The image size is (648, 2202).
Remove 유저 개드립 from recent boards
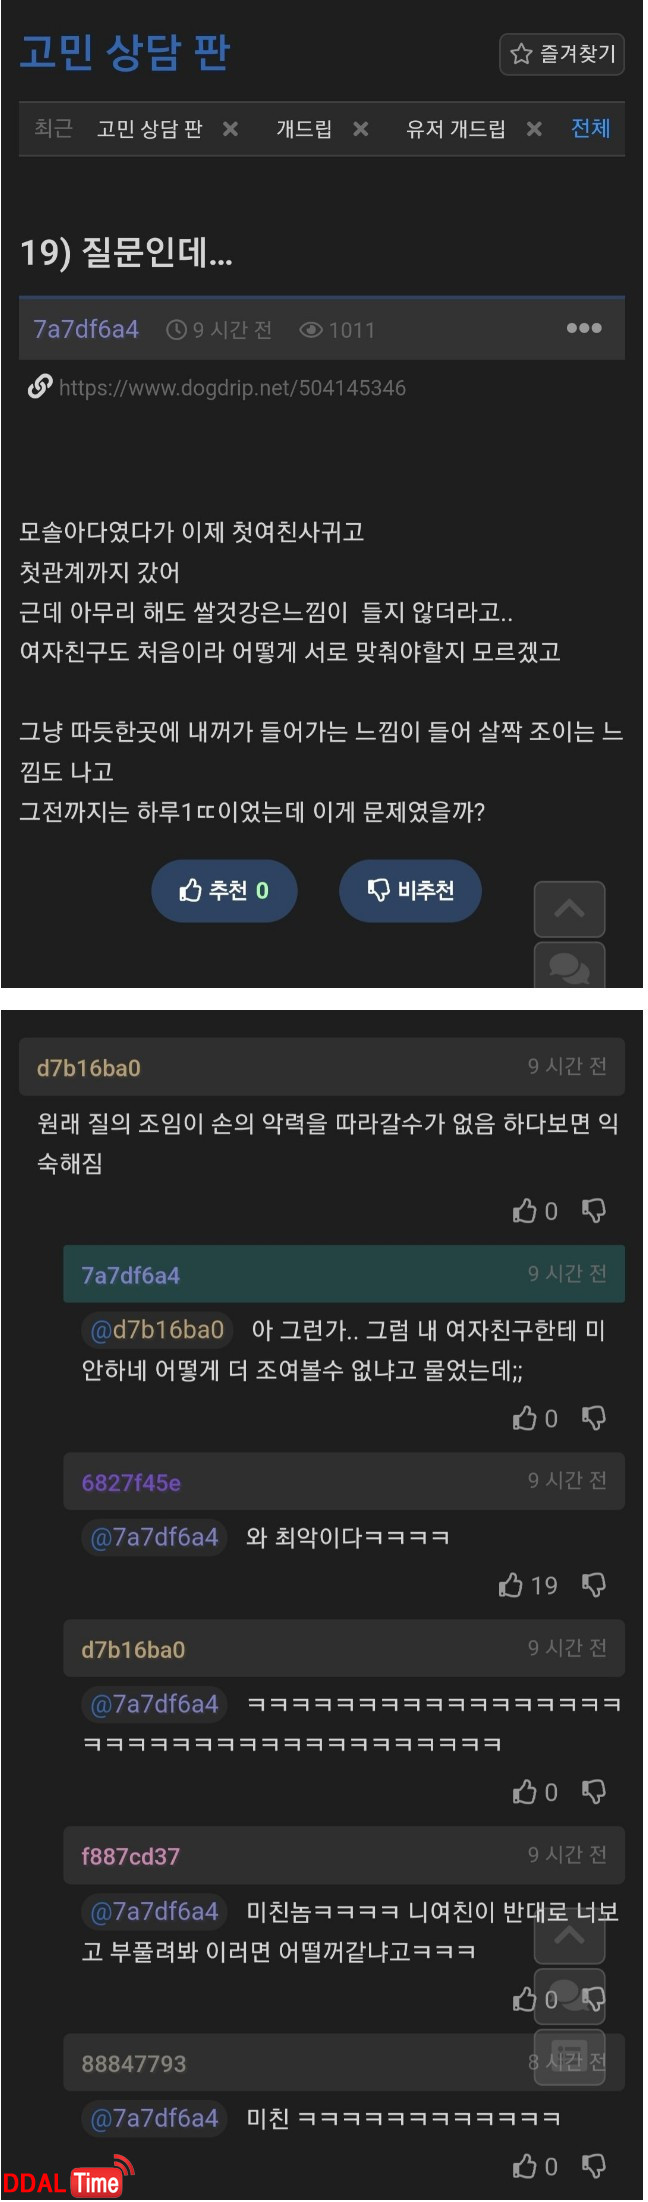point(534,129)
